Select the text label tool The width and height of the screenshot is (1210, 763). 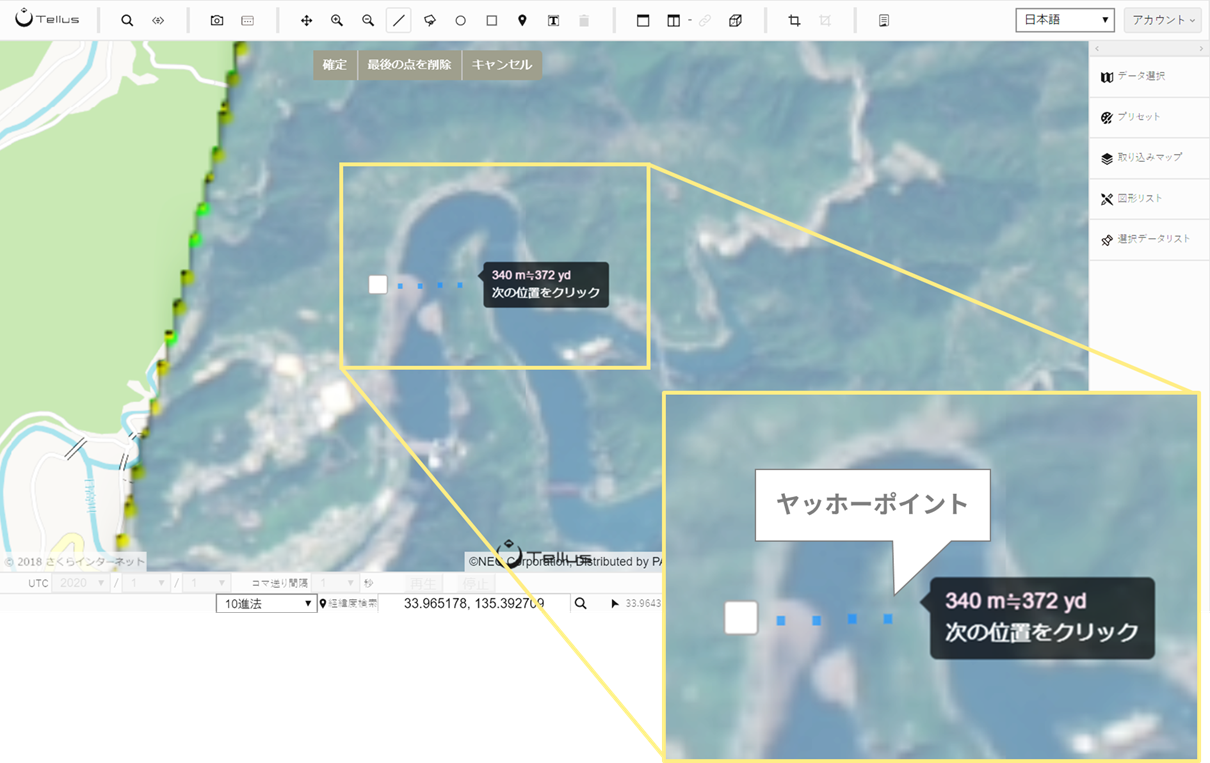[x=553, y=20]
